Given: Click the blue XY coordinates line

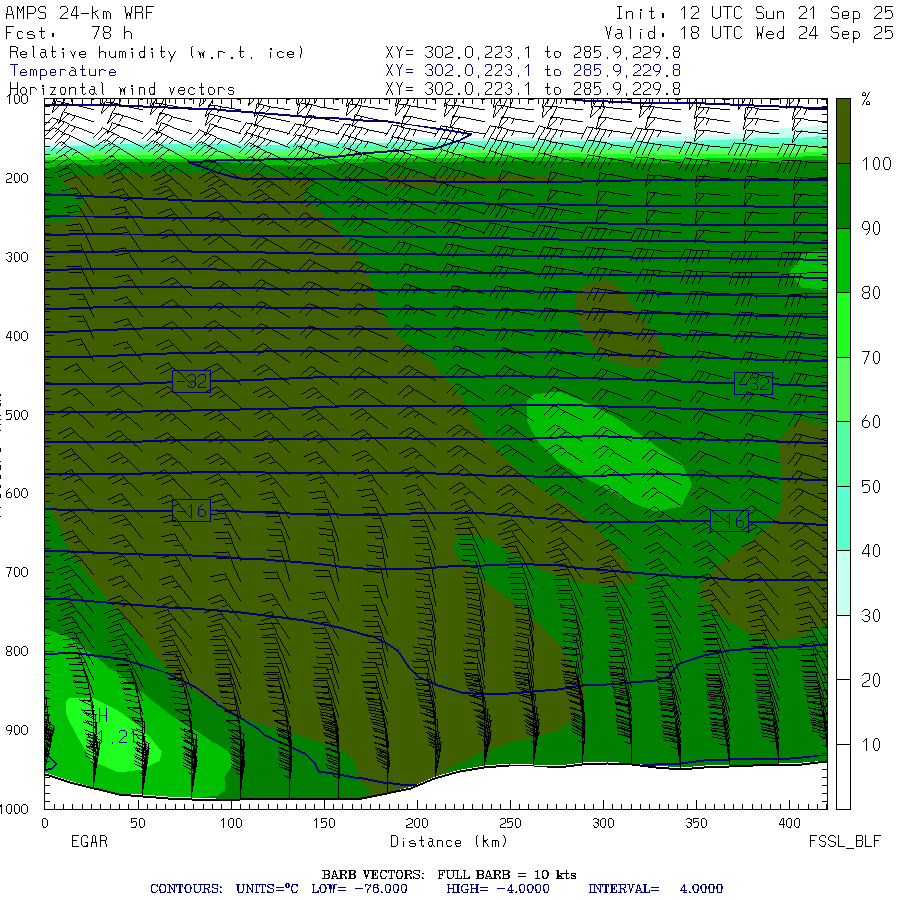Looking at the screenshot, I should point(533,71).
